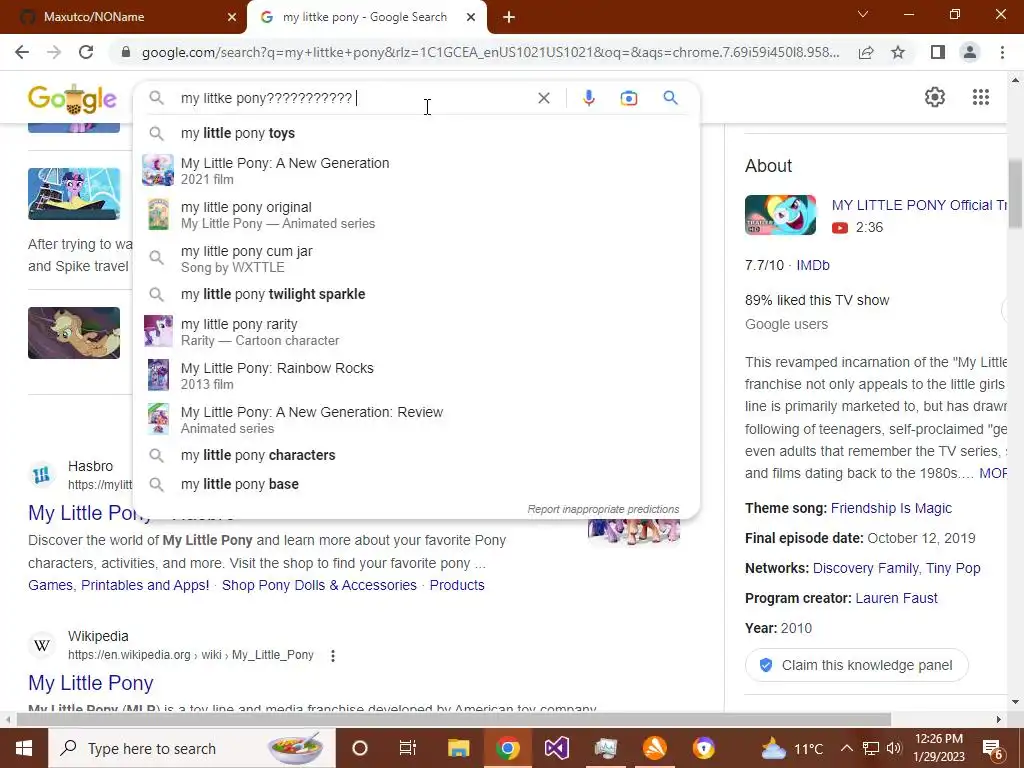The width and height of the screenshot is (1024, 768).
Task: Select the 'my littke pony - Google Search' tab
Action: [x=364, y=17]
